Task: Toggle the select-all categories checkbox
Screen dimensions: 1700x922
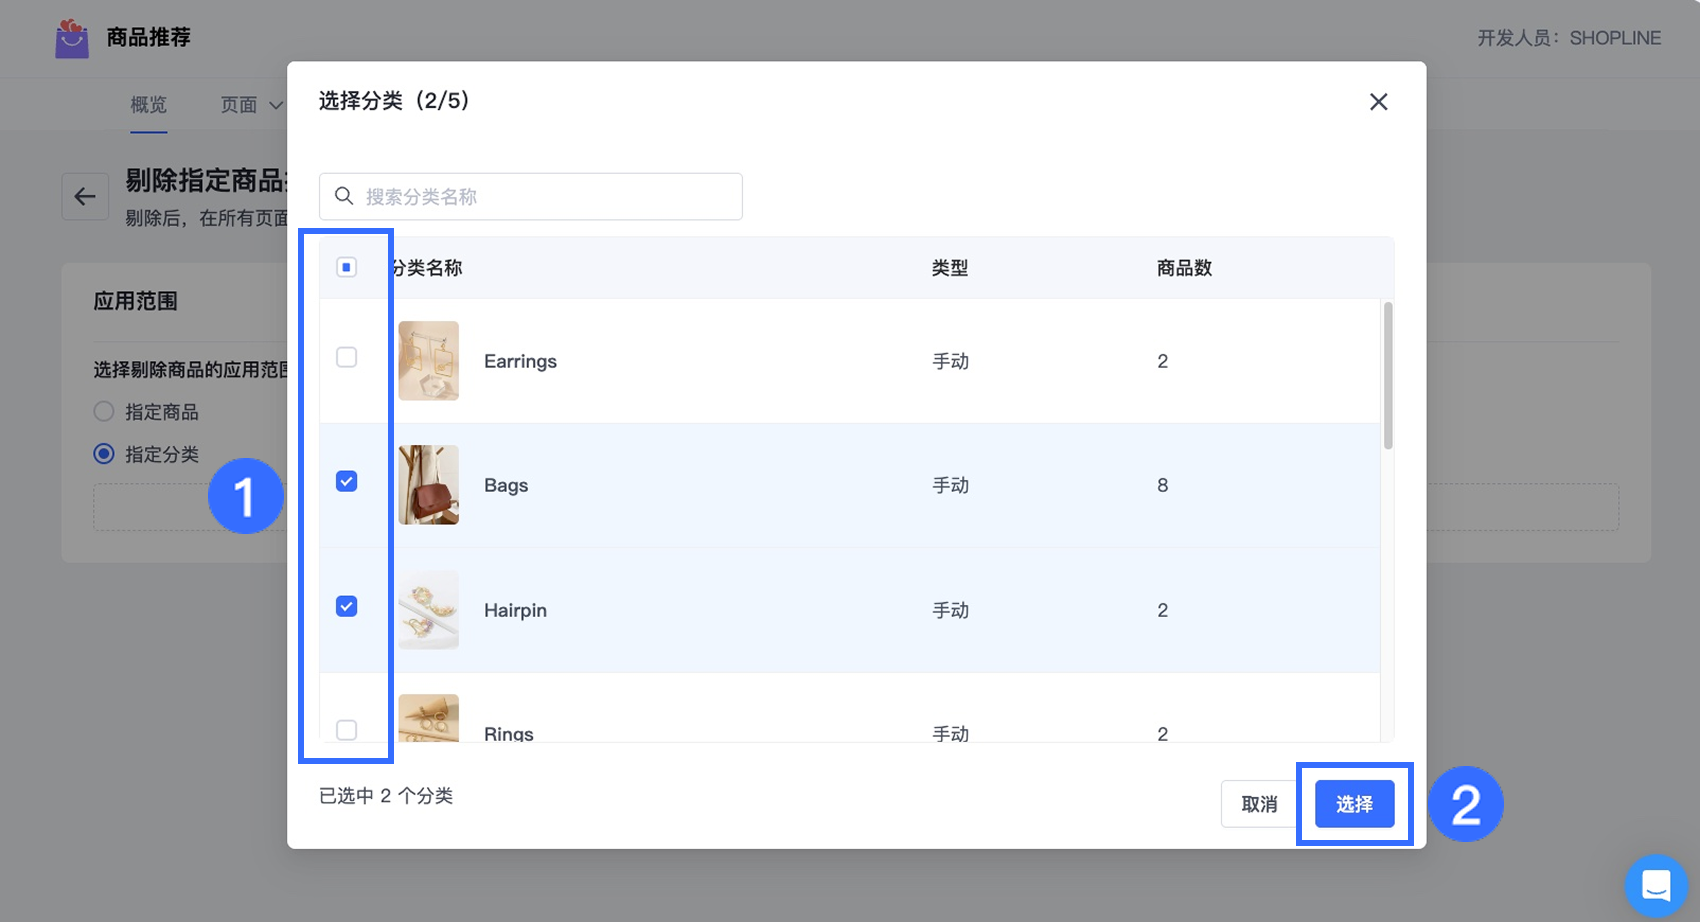Action: pos(346,267)
